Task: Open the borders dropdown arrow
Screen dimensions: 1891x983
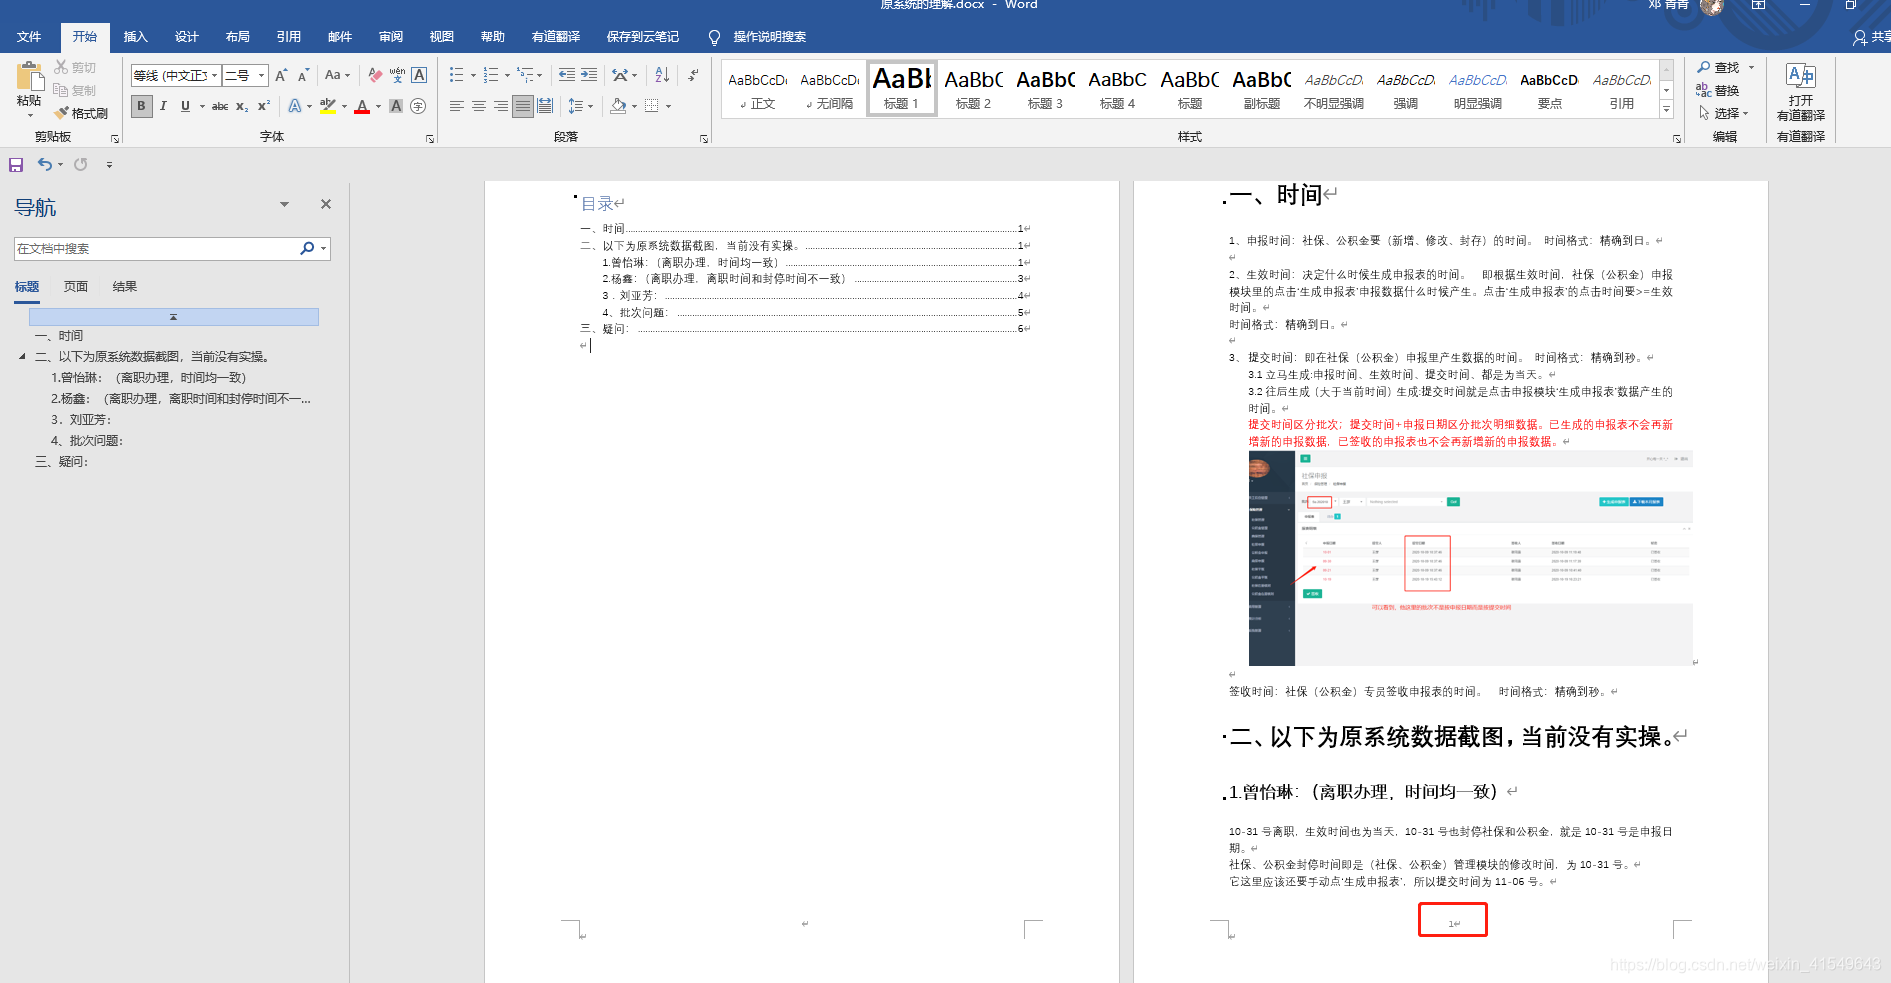Action: [668, 106]
